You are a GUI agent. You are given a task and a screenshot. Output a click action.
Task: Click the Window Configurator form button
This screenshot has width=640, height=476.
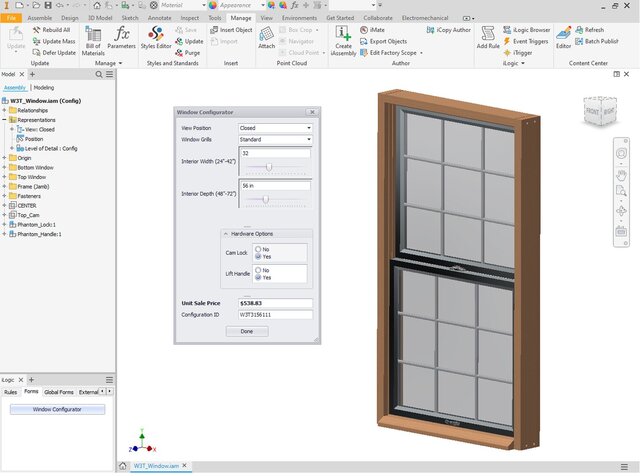pyautogui.click(x=57, y=409)
